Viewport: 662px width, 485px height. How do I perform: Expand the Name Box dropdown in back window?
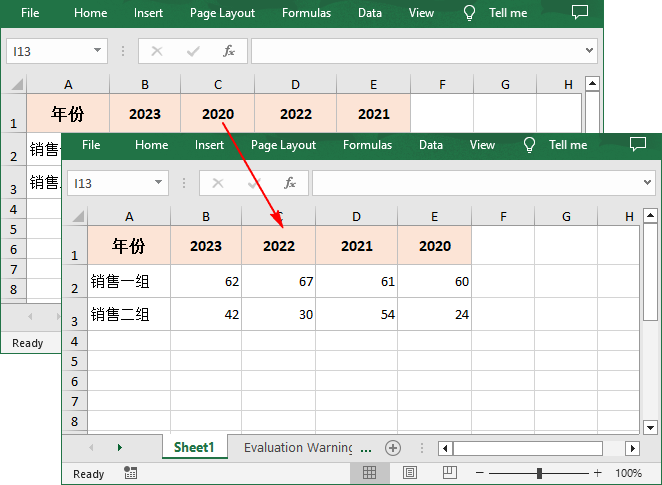click(98, 50)
